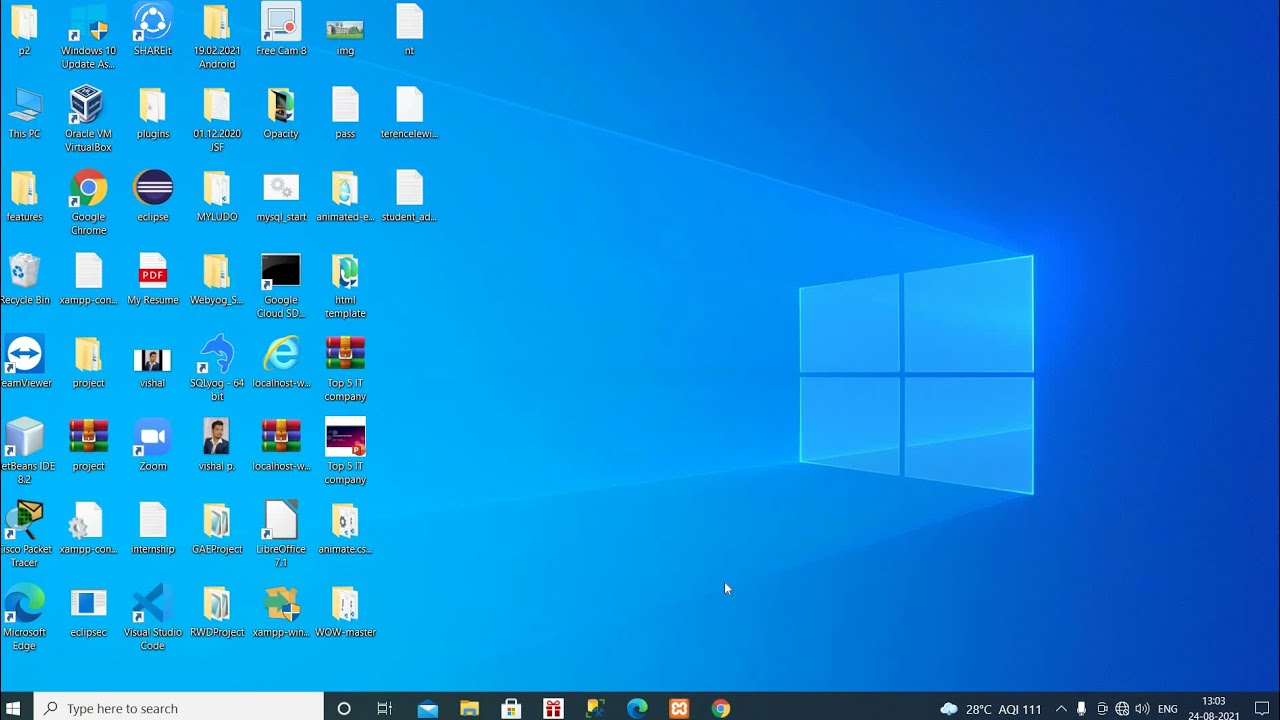Open Mail app from the taskbar
Screen dimensions: 1280x720
pyautogui.click(x=428, y=708)
